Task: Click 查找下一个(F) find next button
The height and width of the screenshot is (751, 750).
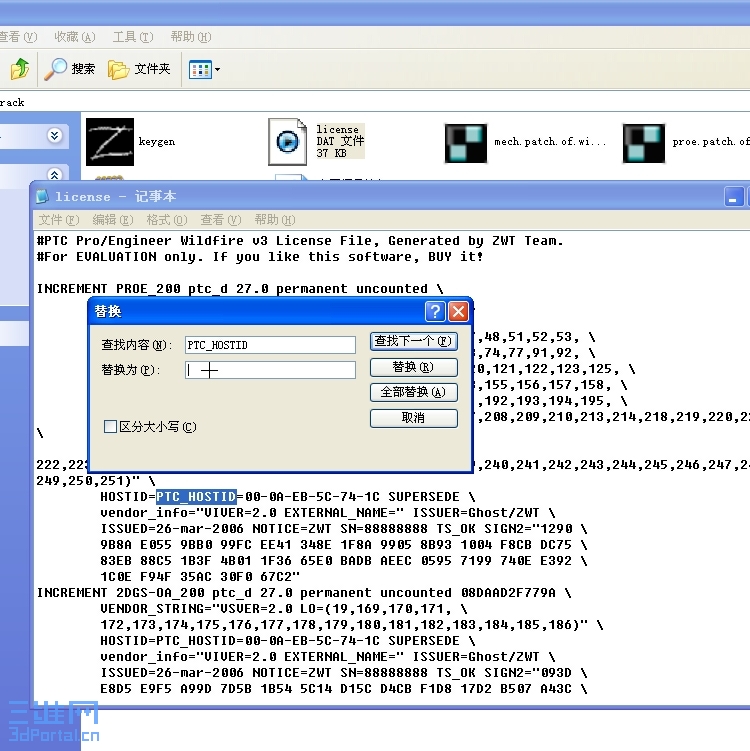Action: pos(413,341)
